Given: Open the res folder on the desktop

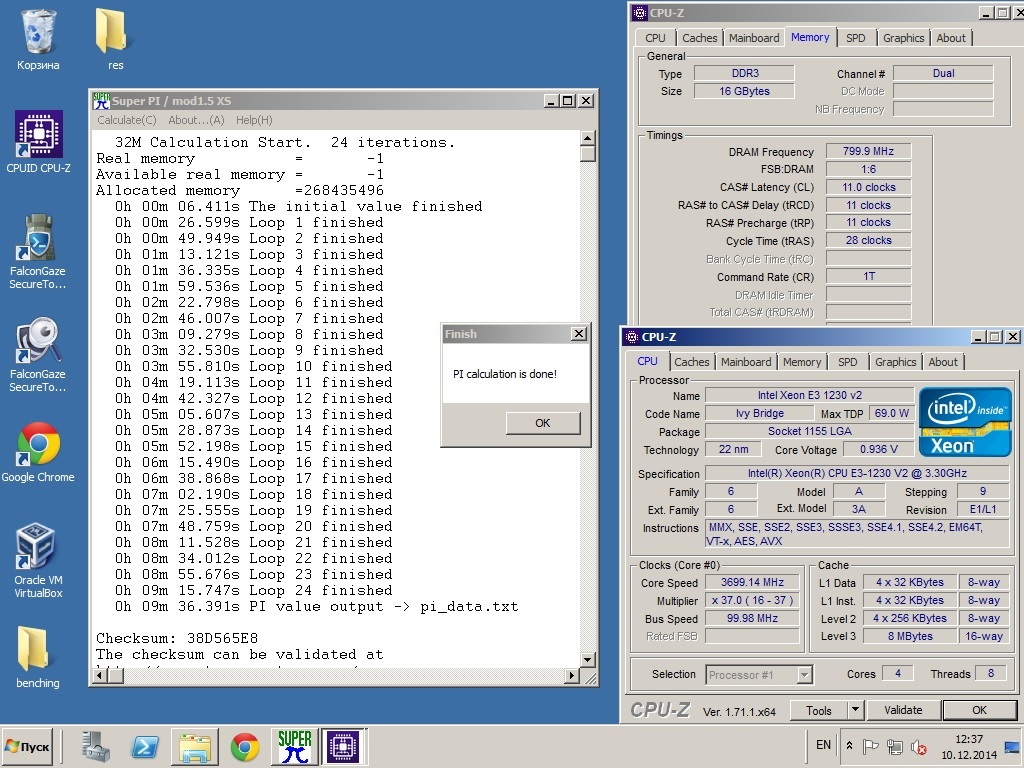Looking at the screenshot, I should point(116,40).
